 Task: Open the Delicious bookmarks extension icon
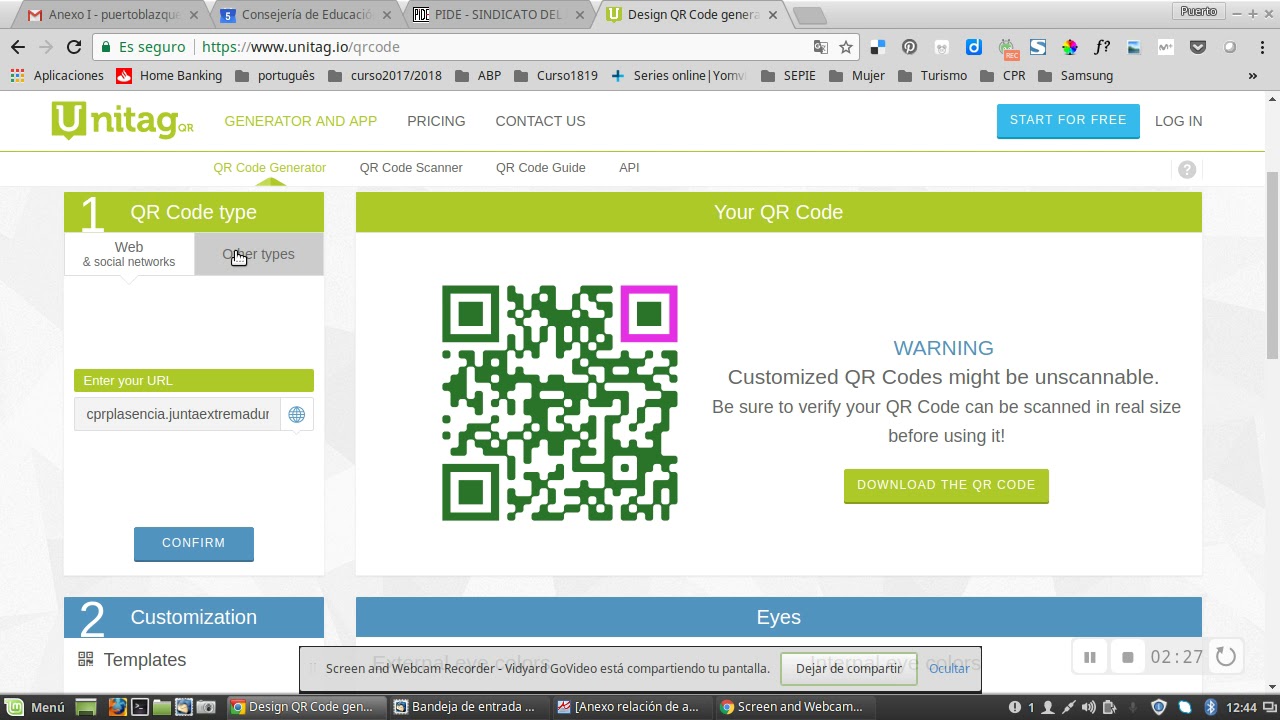tap(877, 47)
